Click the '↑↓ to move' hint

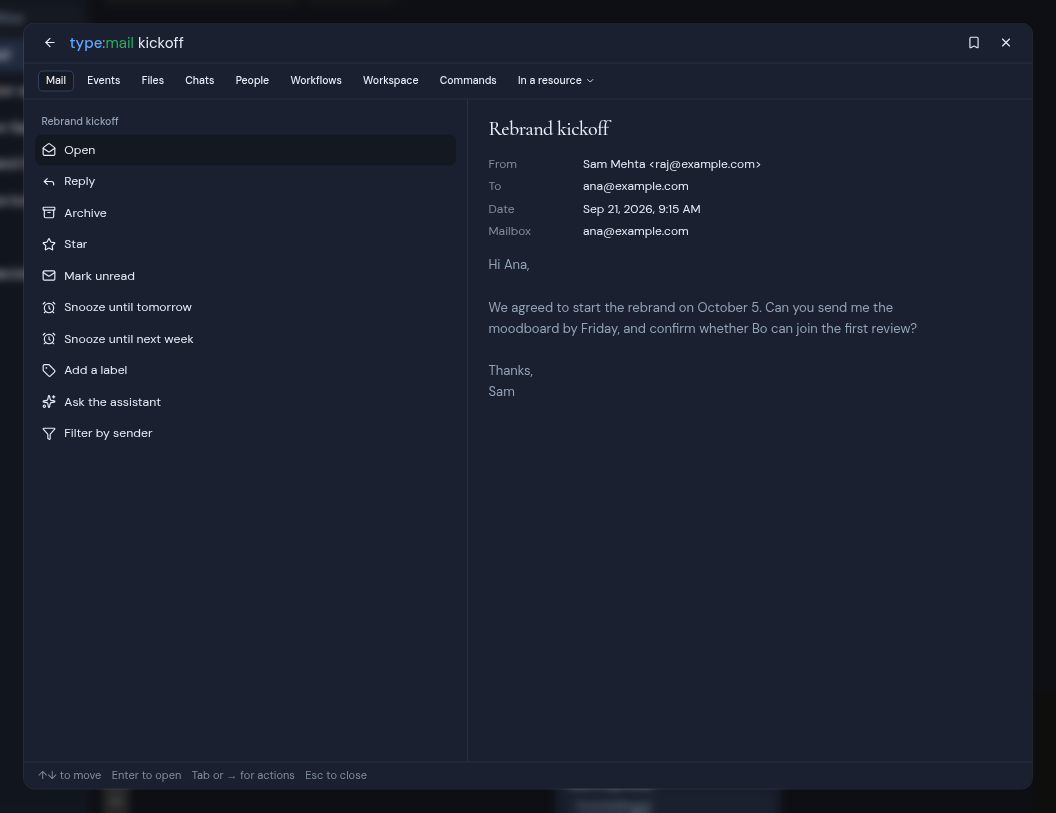[x=69, y=775]
